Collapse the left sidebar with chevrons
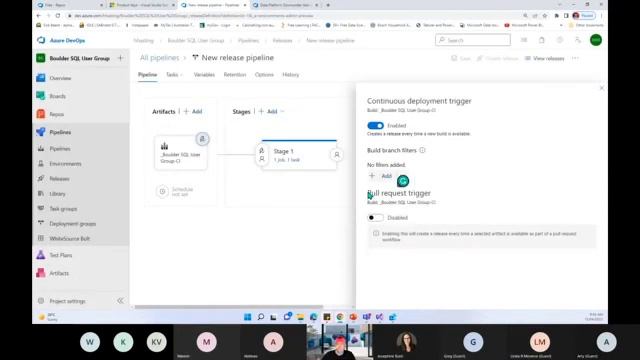 coord(120,301)
